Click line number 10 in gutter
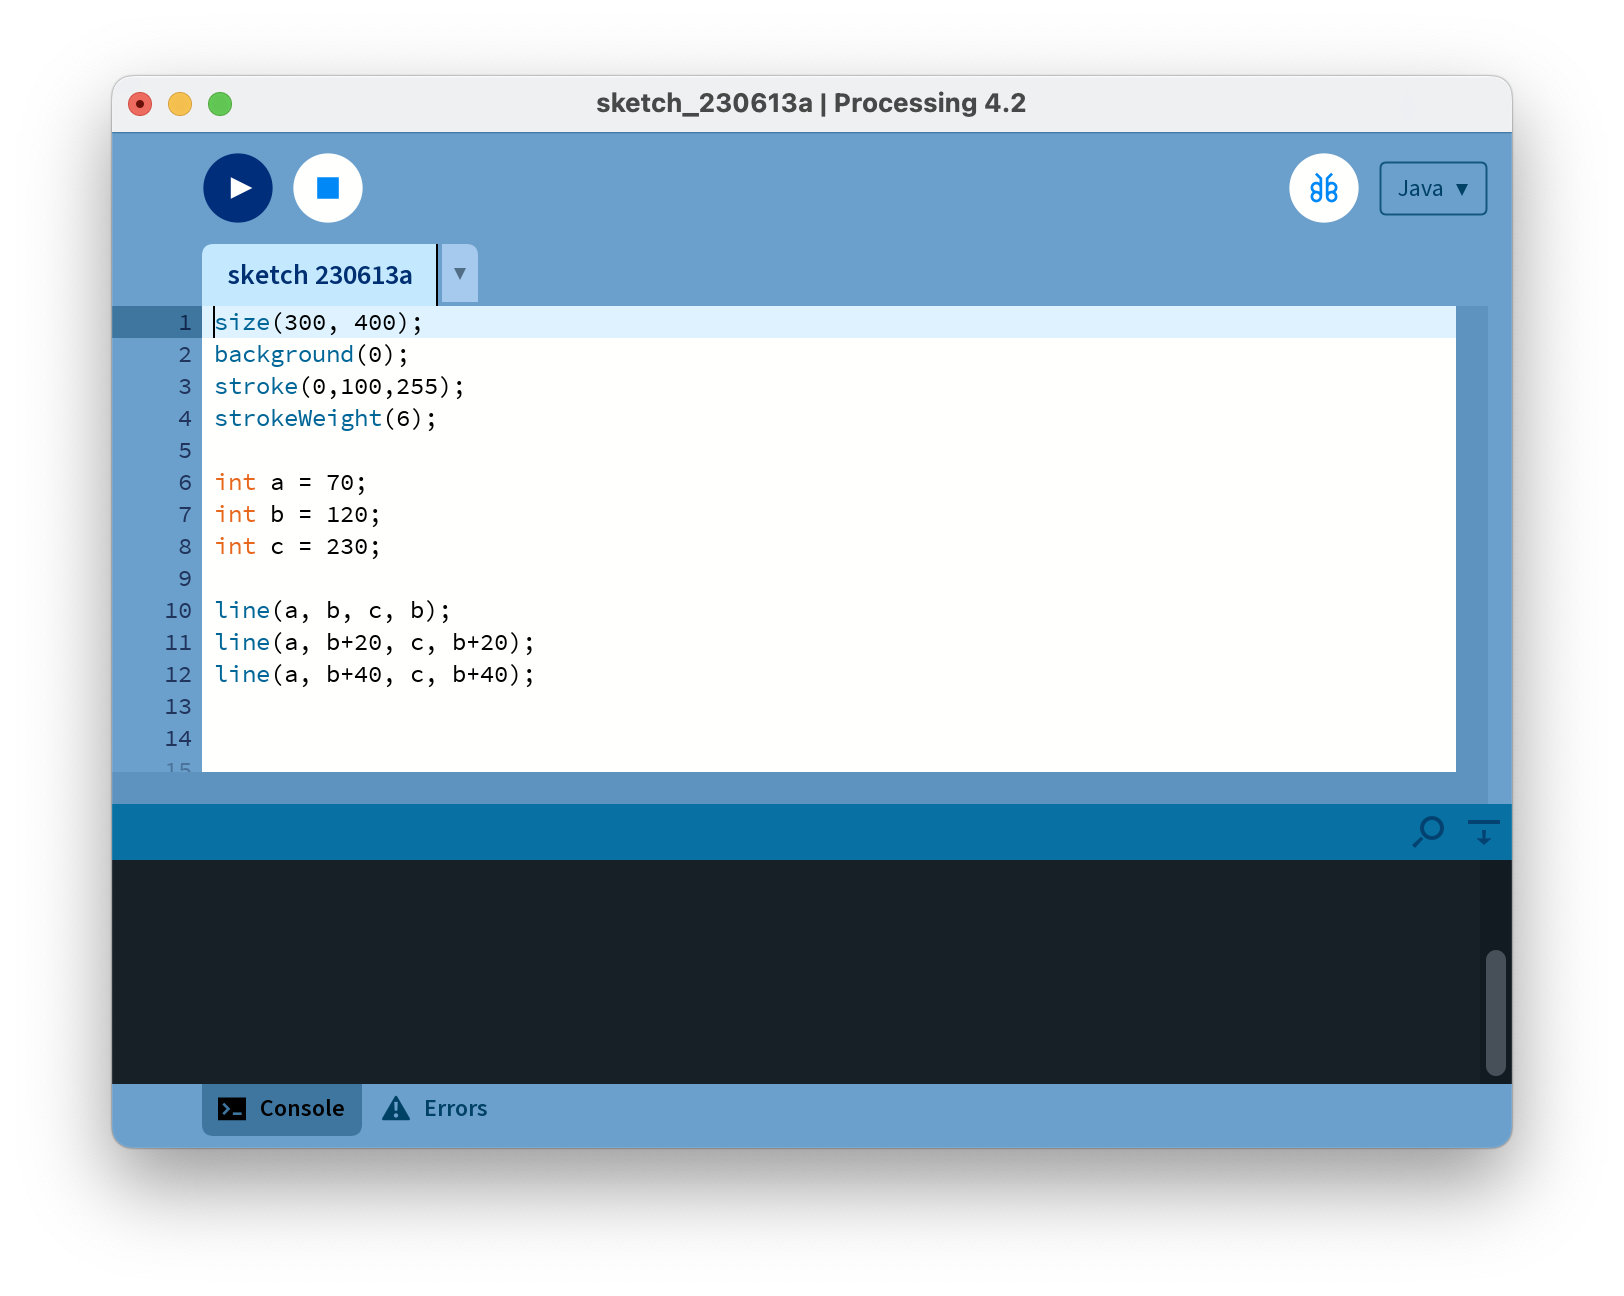This screenshot has height=1296, width=1624. (178, 611)
